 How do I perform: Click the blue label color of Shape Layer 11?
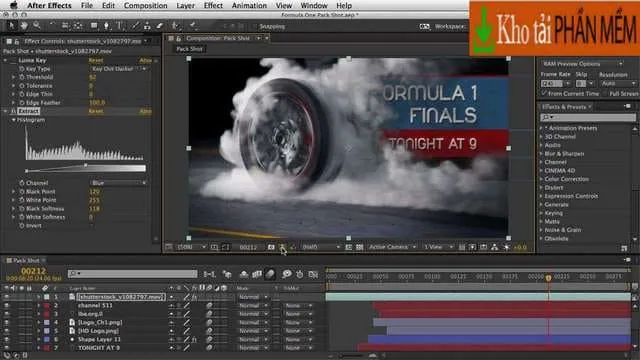pyautogui.click(x=47, y=339)
